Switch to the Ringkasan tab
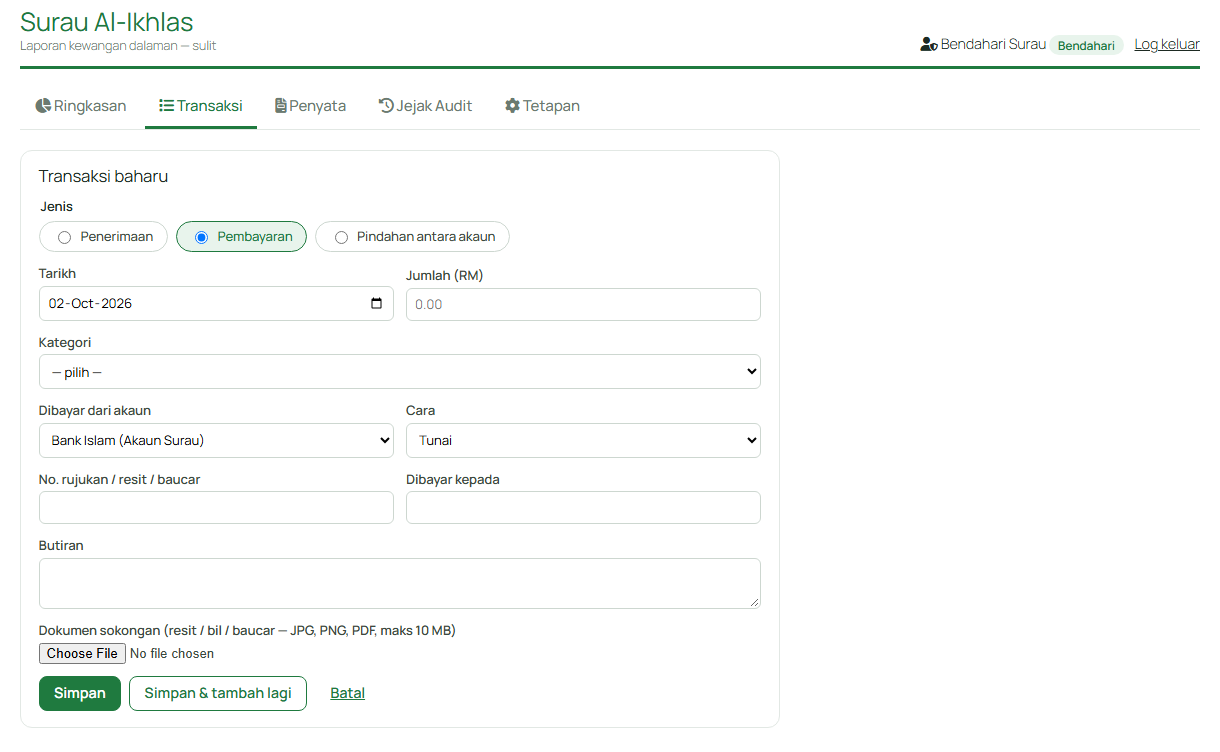Screen dimensions: 1220x752 [81, 105]
